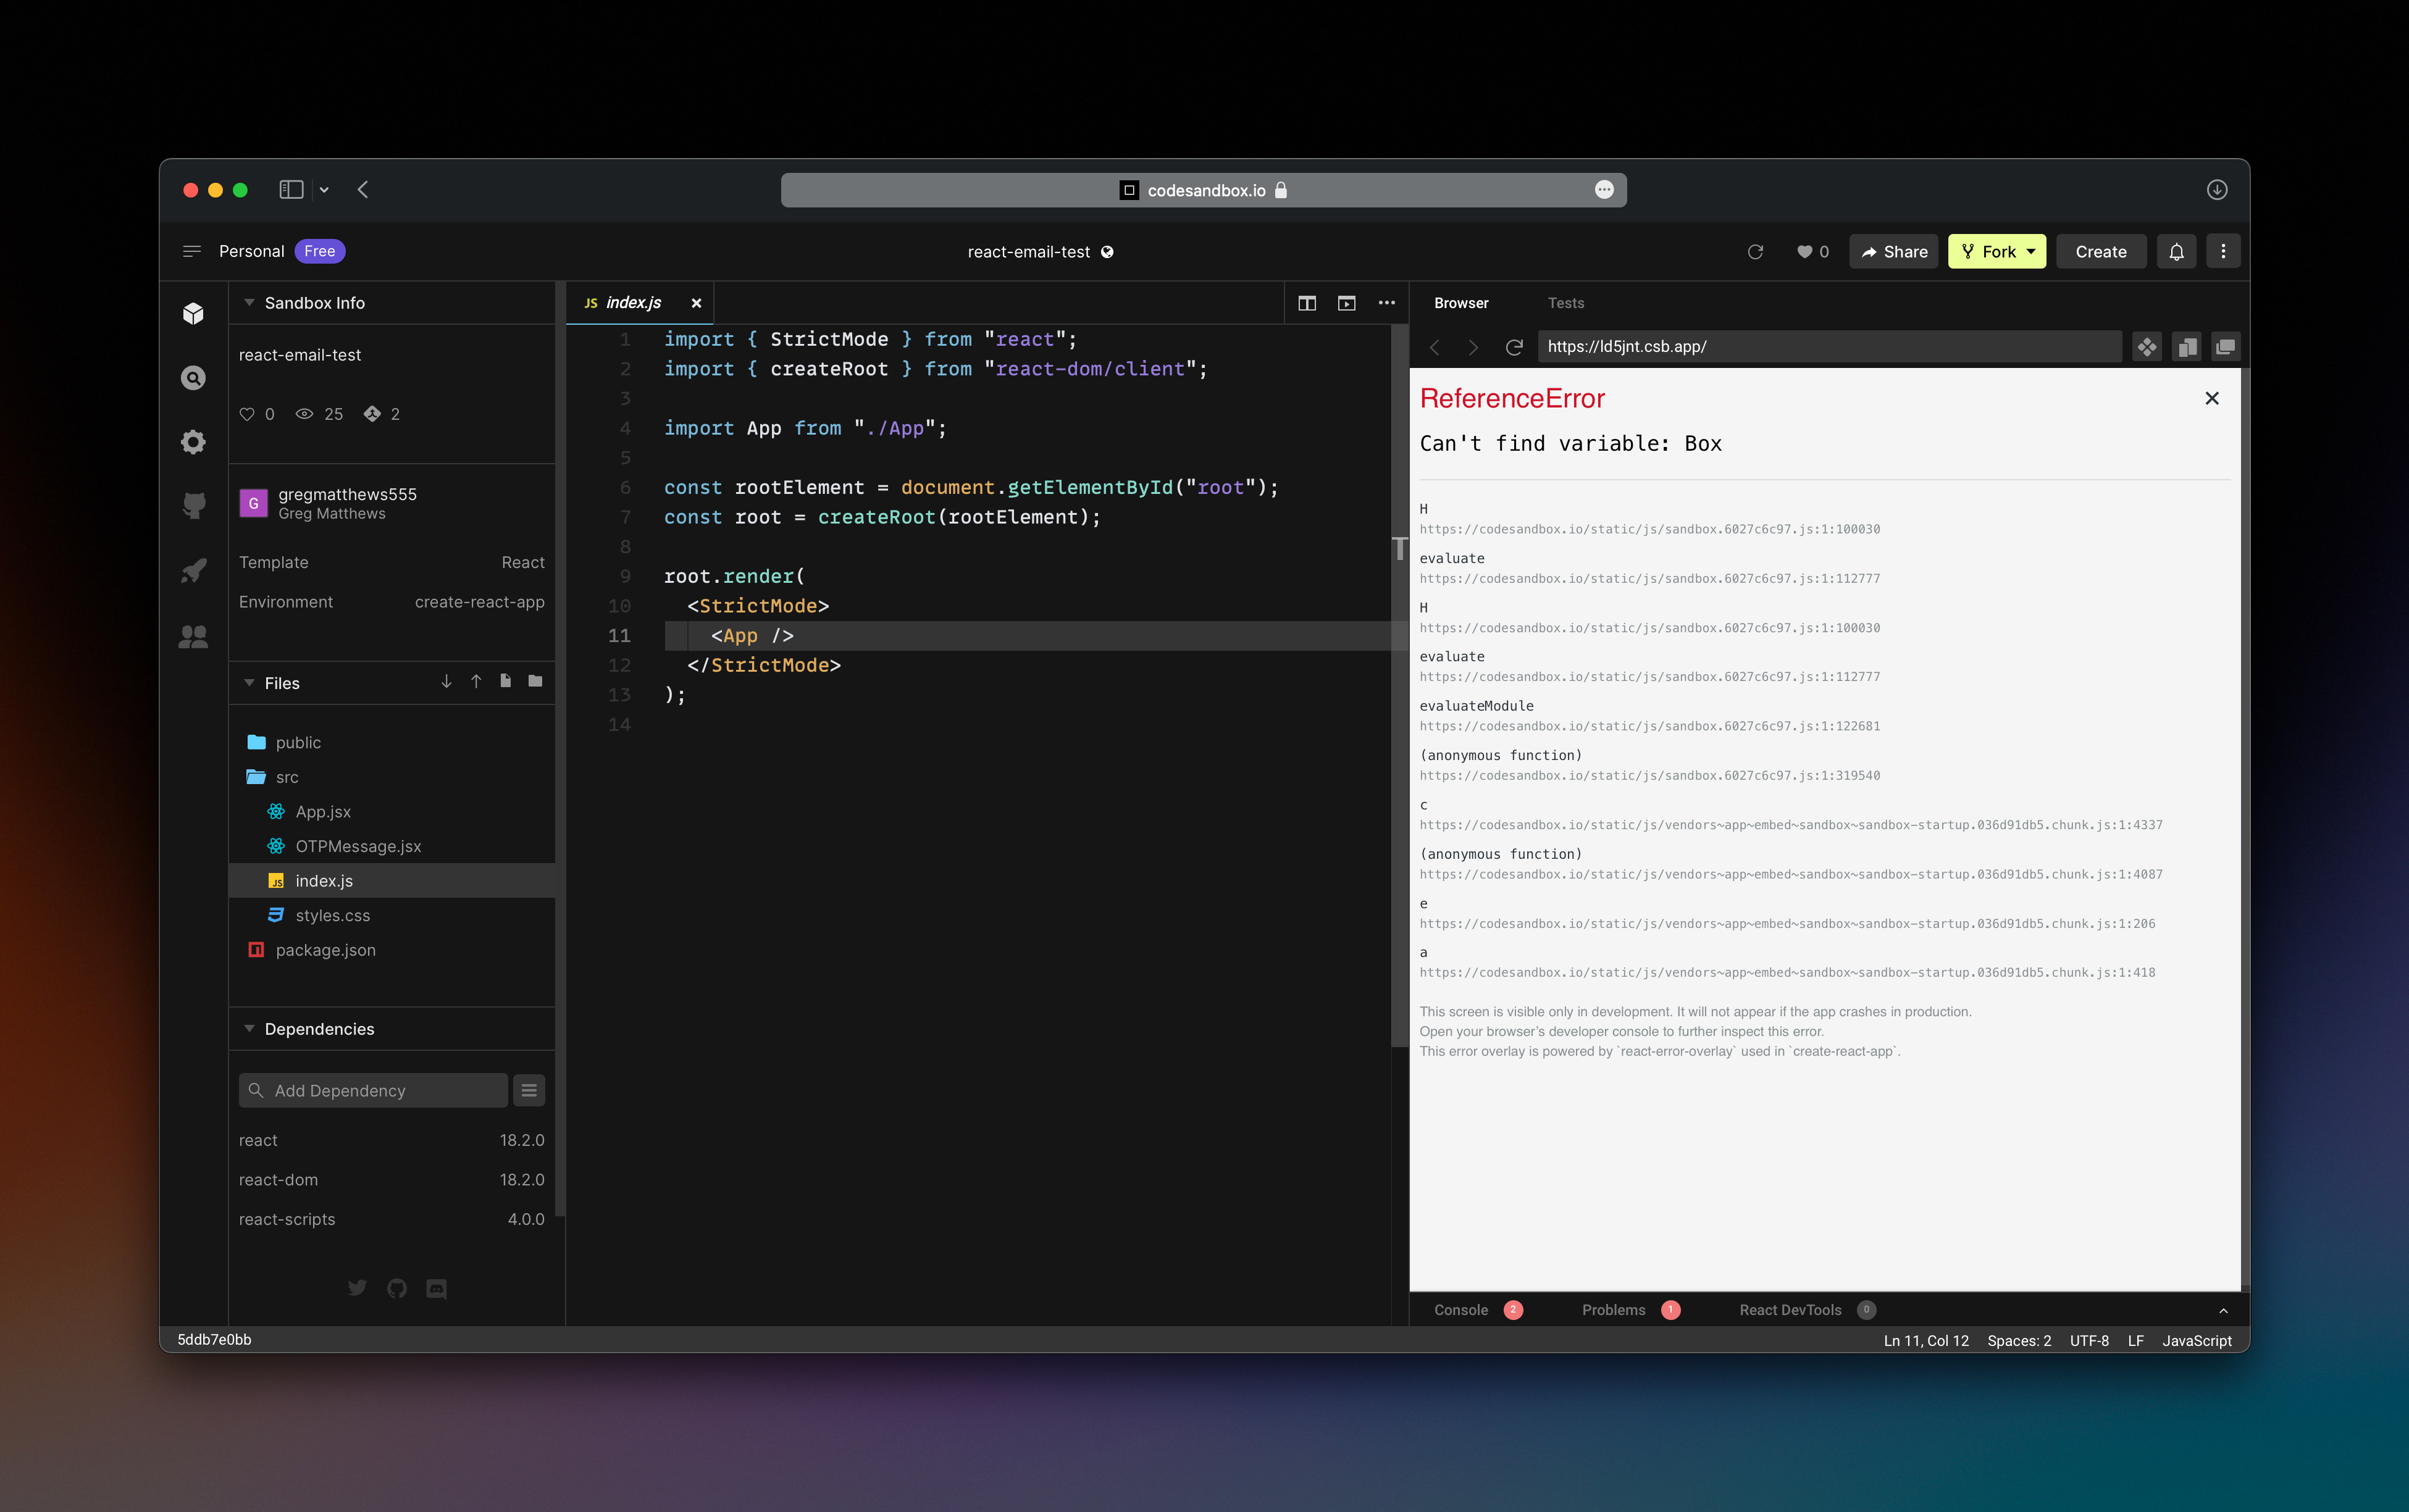This screenshot has height=1512, width=2409.
Task: Click the Create button
Action: pos(2100,252)
